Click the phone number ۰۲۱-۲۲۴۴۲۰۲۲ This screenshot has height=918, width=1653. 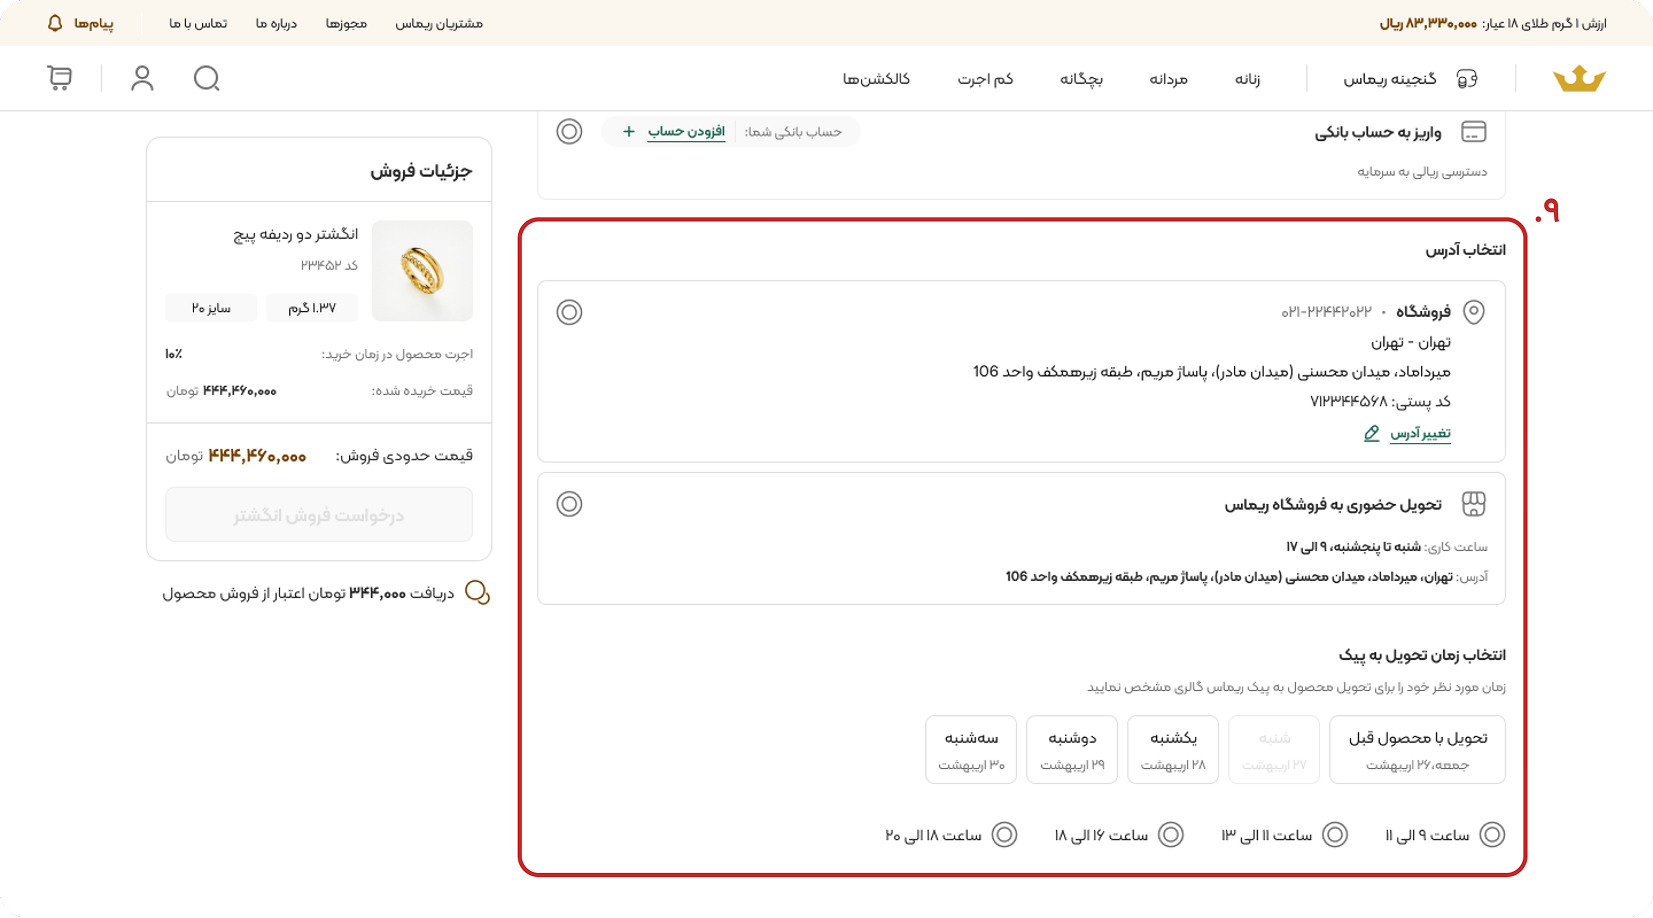click(x=1327, y=312)
